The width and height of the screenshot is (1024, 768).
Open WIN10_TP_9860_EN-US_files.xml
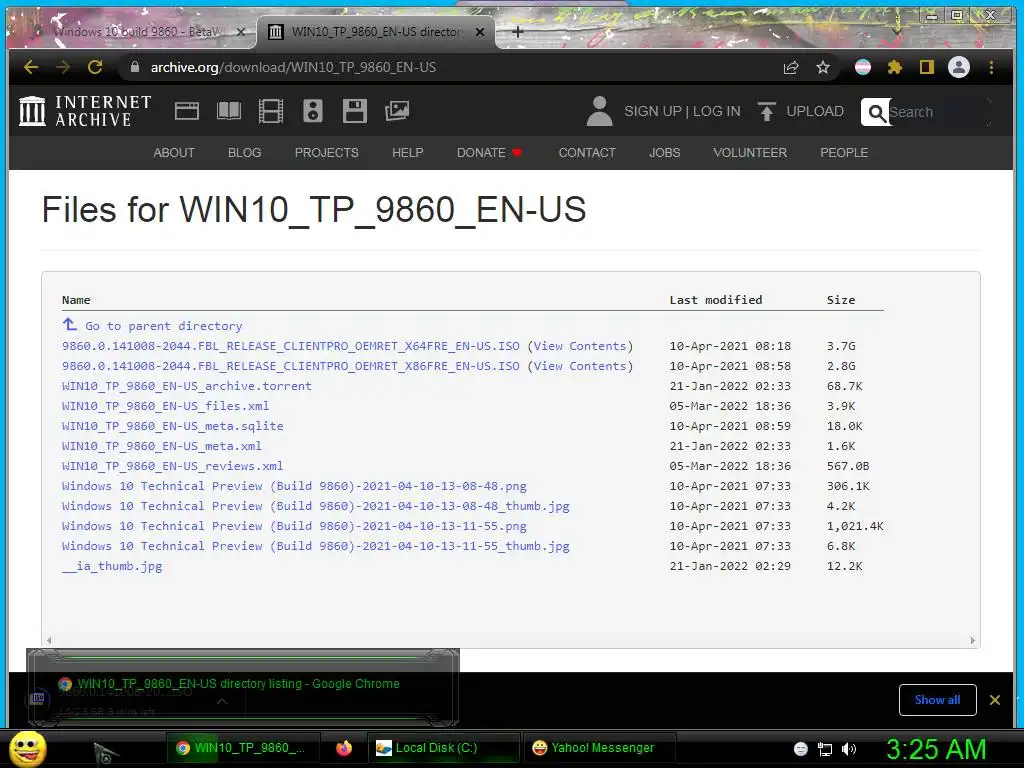(x=165, y=406)
